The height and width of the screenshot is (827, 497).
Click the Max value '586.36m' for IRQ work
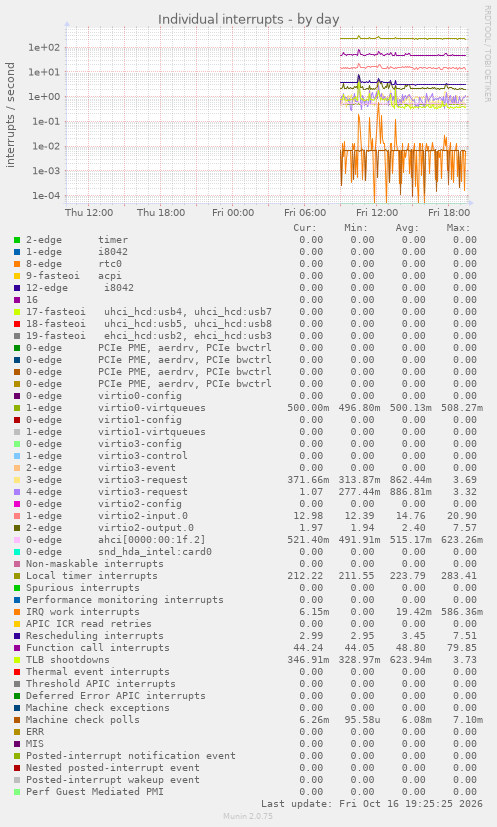pyautogui.click(x=462, y=612)
